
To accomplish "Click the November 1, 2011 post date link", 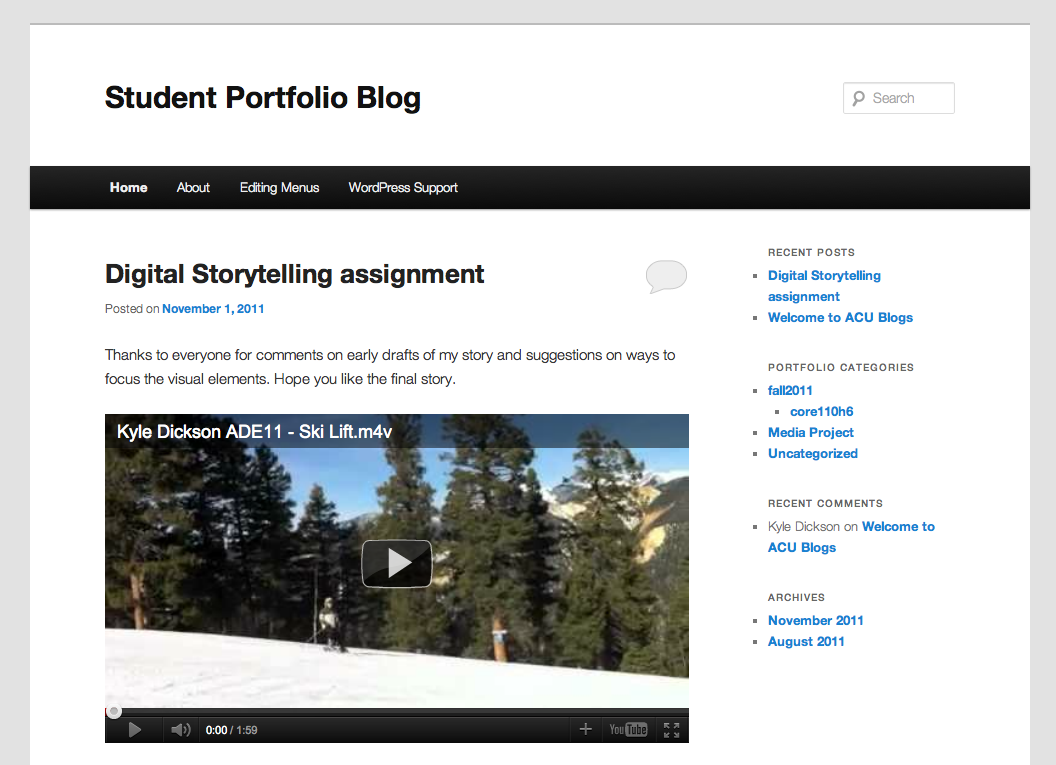I will (213, 309).
